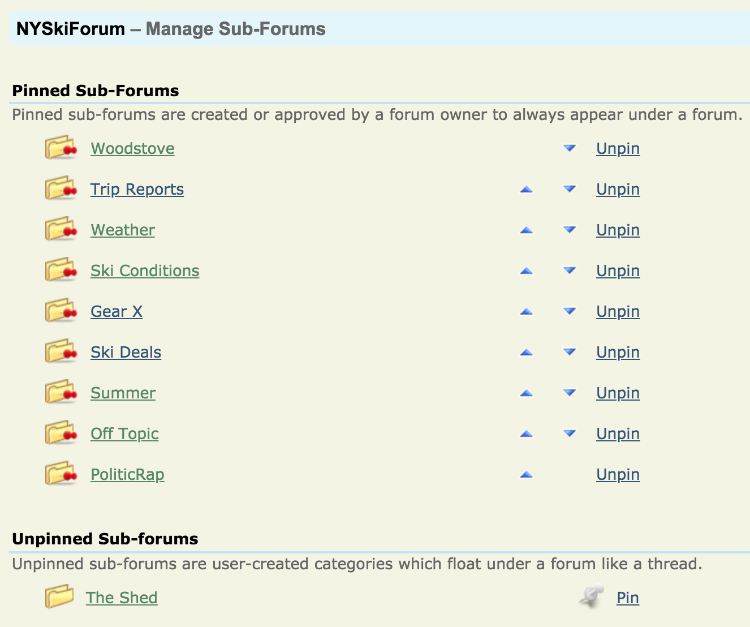Click the down arrow for Weather

pos(569,230)
